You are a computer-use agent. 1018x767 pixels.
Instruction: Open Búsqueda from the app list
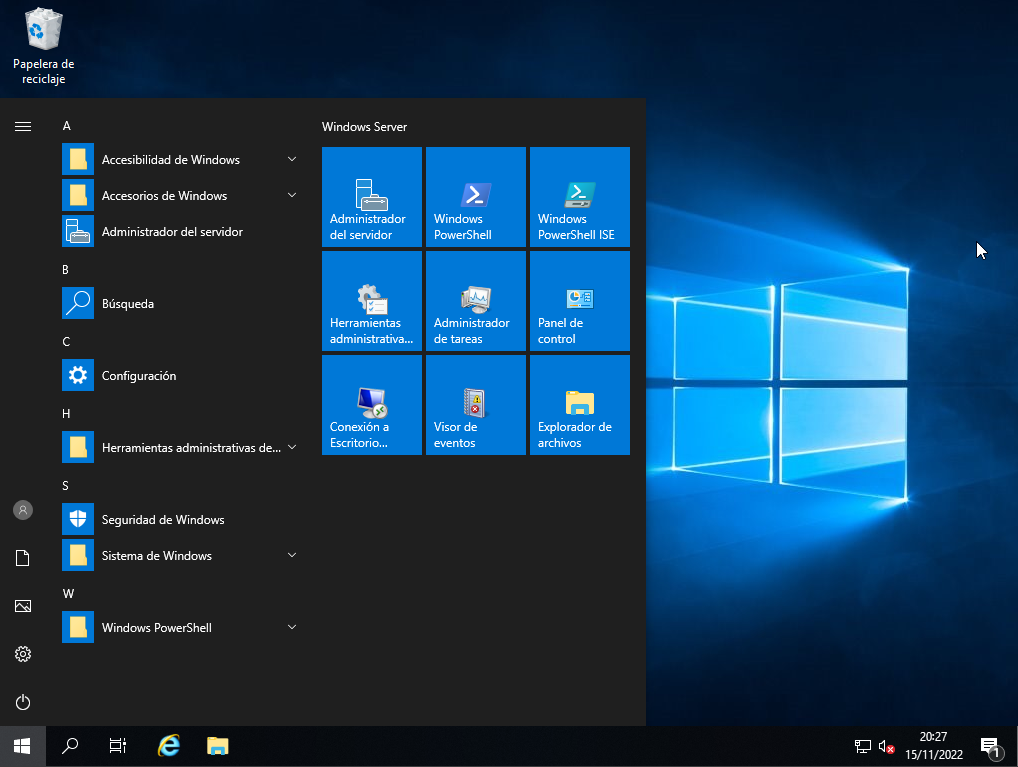pyautogui.click(x=180, y=303)
